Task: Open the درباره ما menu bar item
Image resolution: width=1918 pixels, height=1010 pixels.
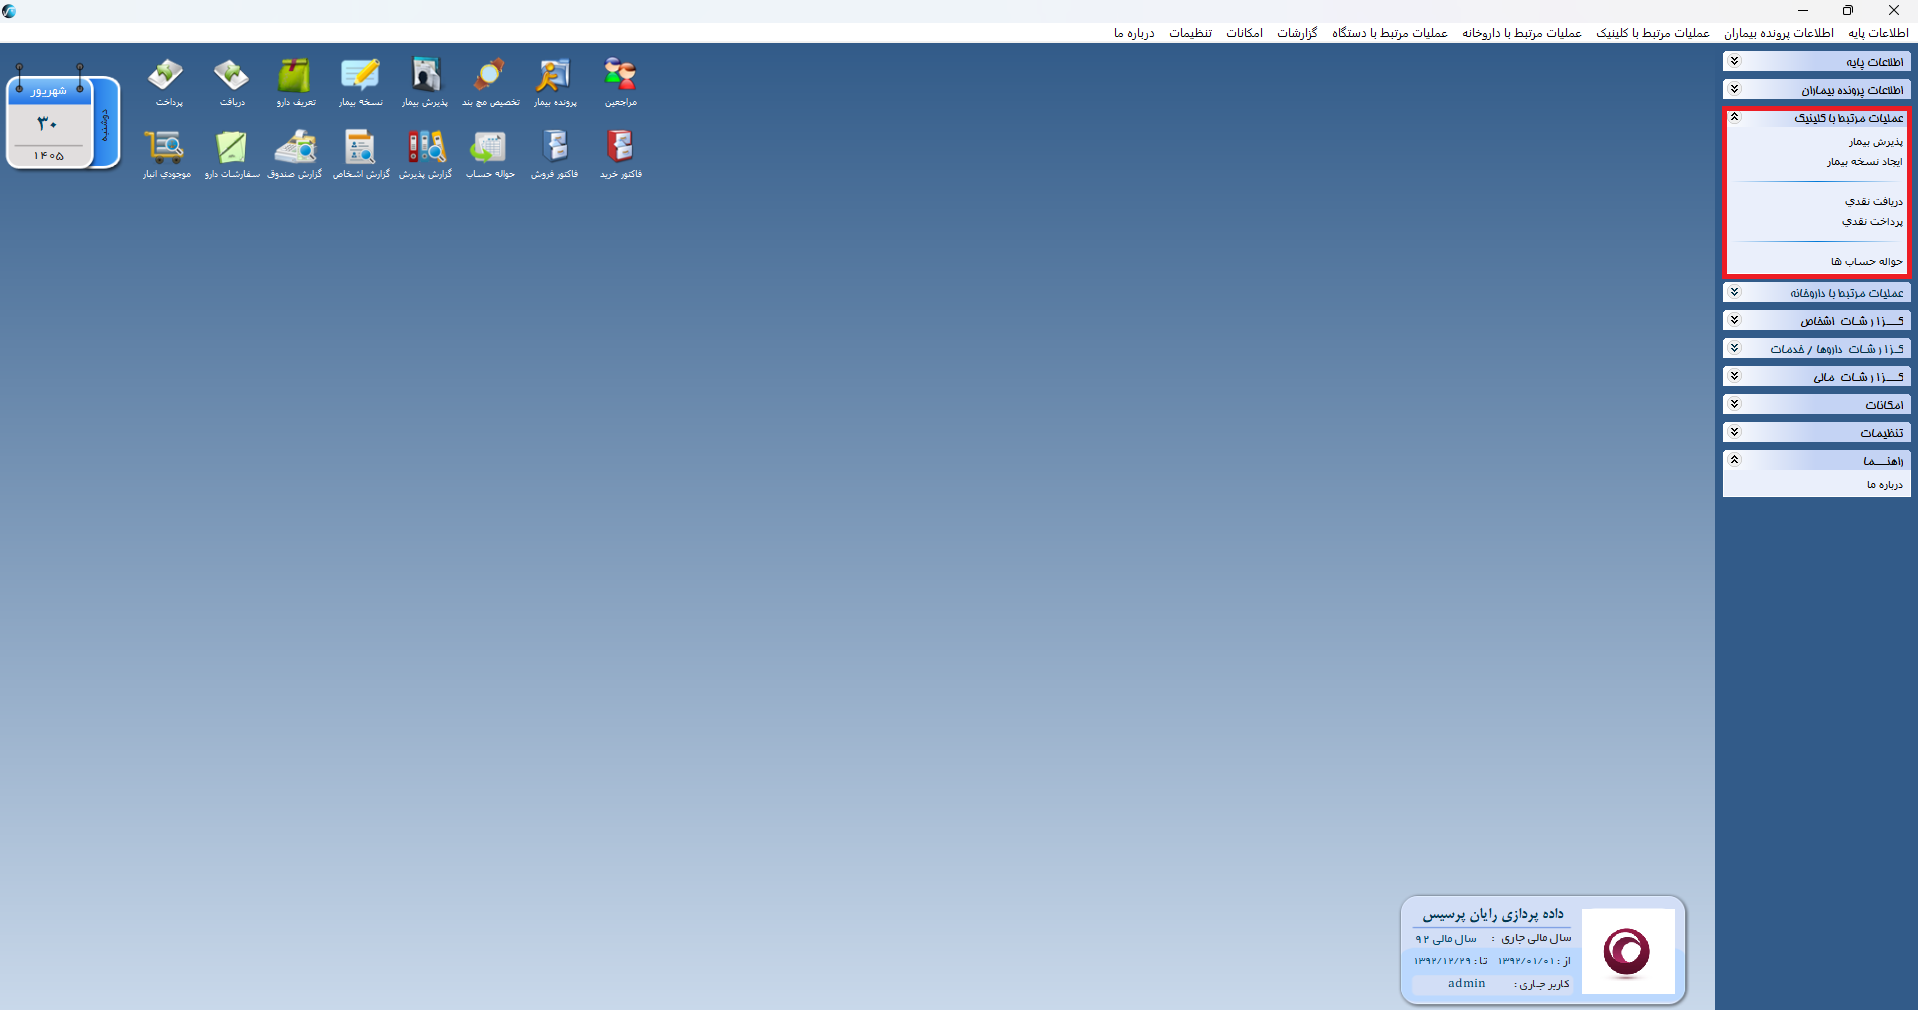Action: tap(1134, 33)
